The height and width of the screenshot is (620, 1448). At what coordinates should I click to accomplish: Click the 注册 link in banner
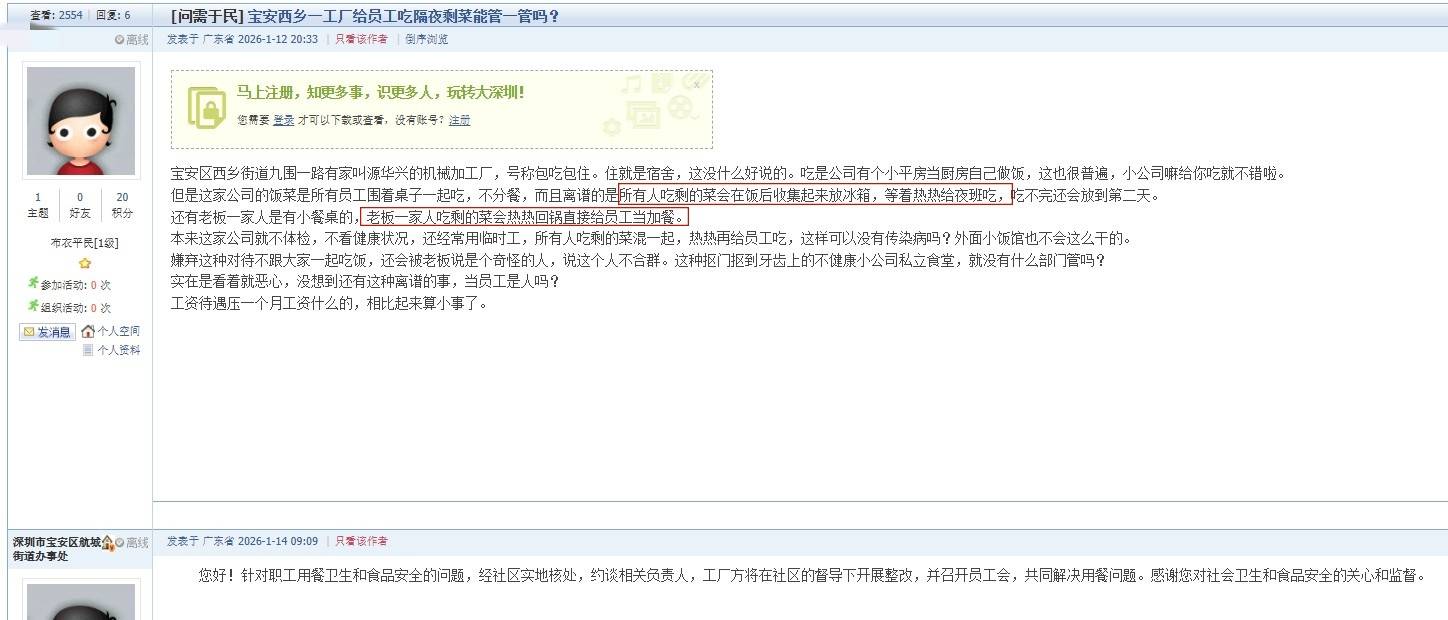[459, 120]
